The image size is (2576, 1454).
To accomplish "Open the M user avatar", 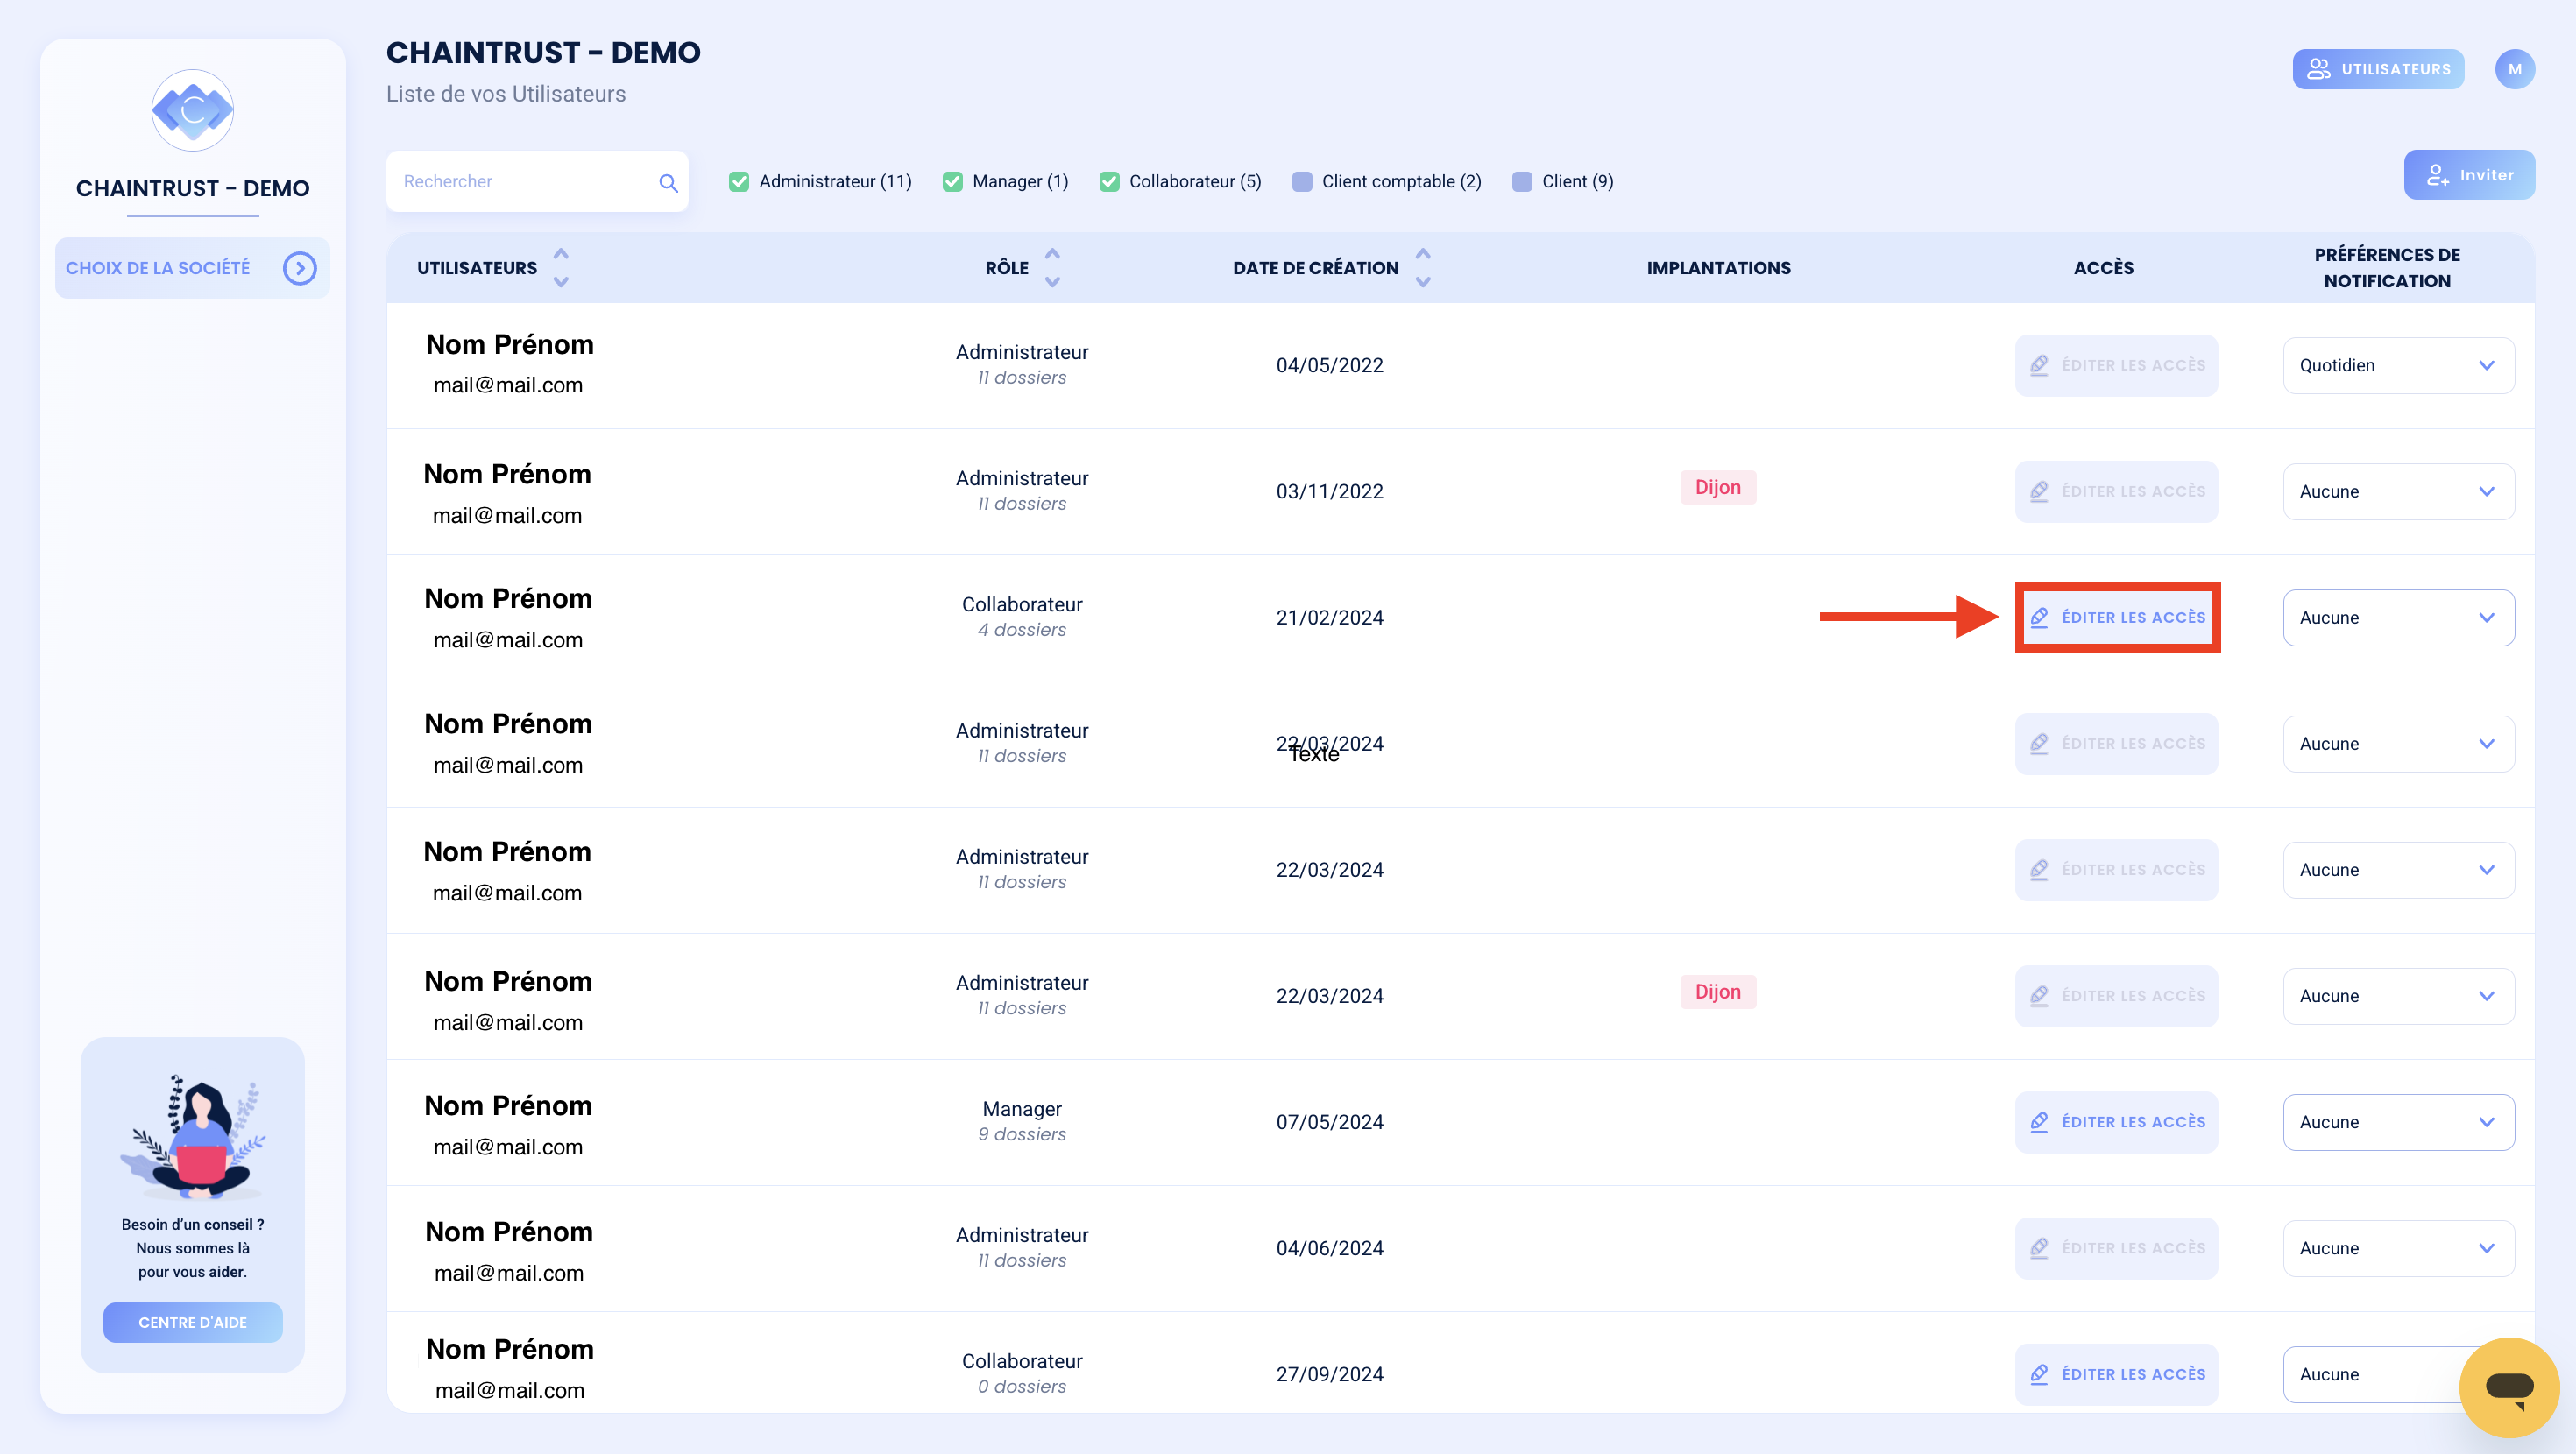I will click(x=2514, y=69).
